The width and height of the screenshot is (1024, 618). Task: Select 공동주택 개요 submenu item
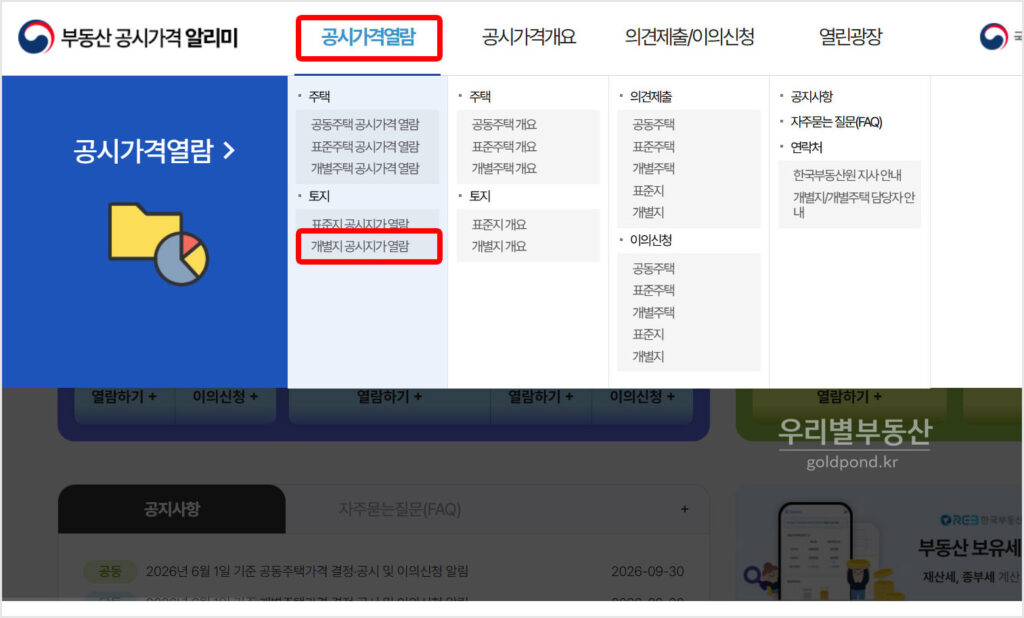(x=504, y=124)
